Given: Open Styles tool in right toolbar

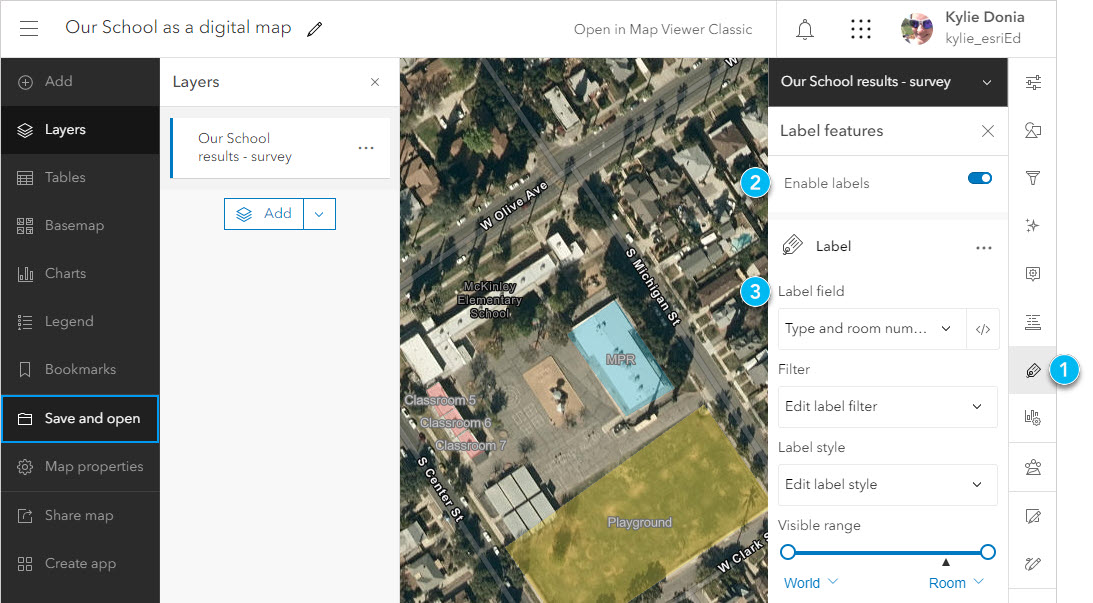Looking at the screenshot, I should (x=1033, y=130).
